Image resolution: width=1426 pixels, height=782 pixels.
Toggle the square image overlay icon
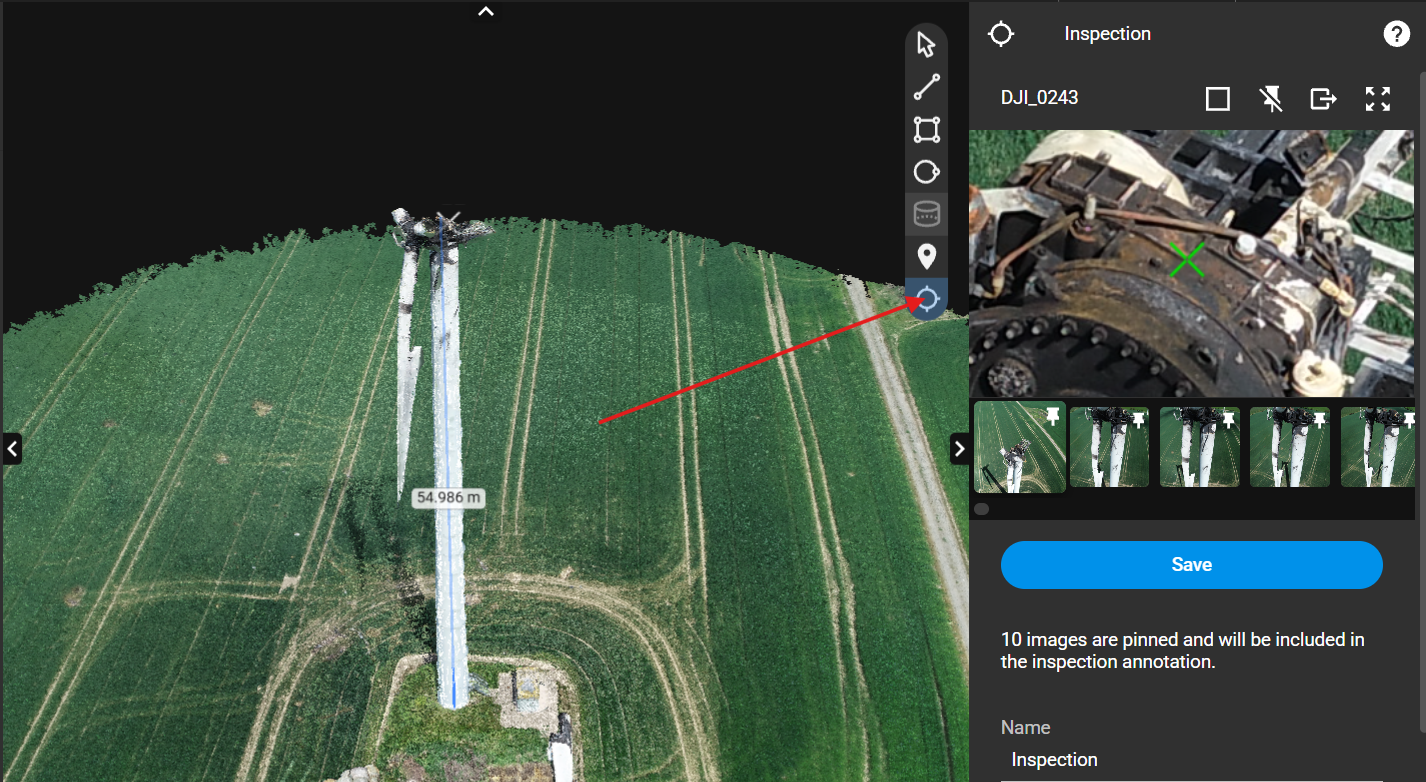[1217, 98]
